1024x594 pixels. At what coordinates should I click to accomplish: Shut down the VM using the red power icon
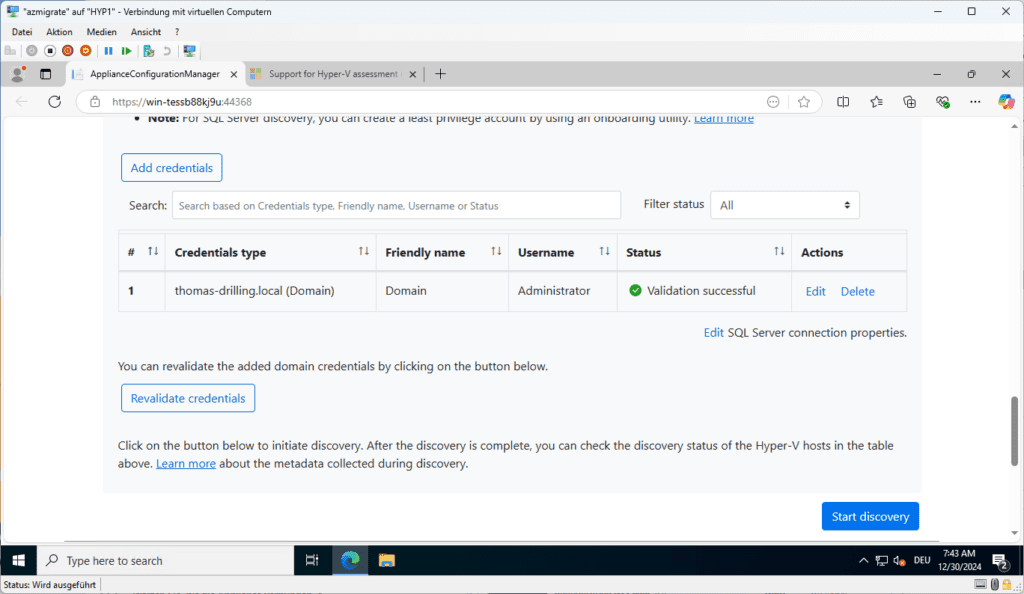(x=67, y=51)
